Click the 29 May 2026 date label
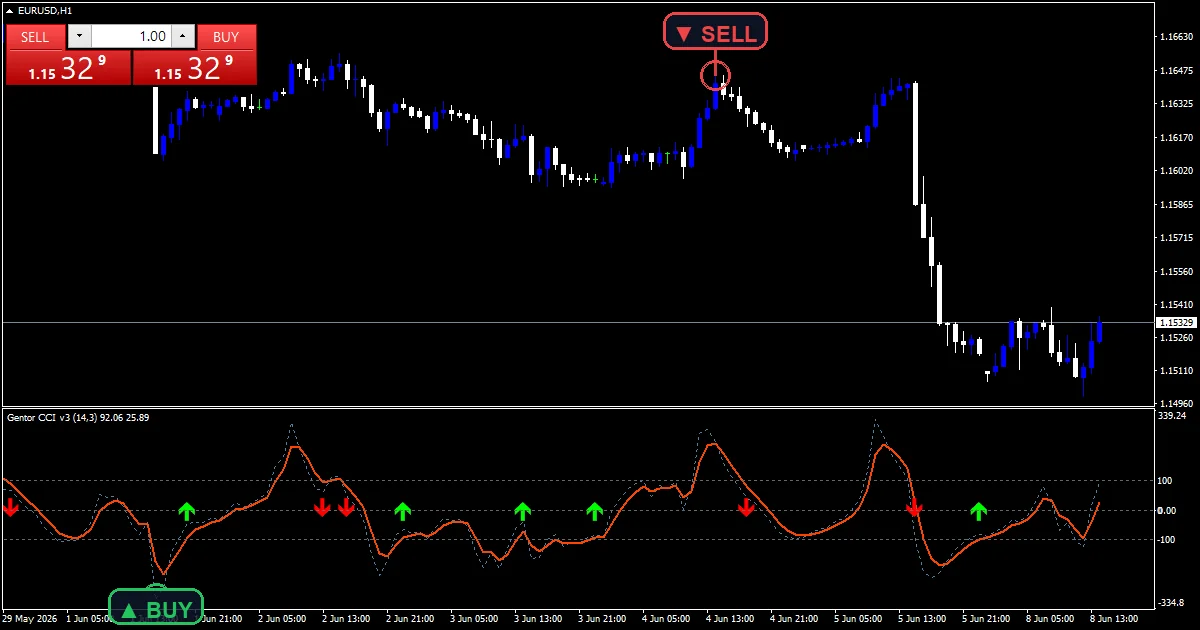Screen dimensions: 1200x630 tap(31, 620)
